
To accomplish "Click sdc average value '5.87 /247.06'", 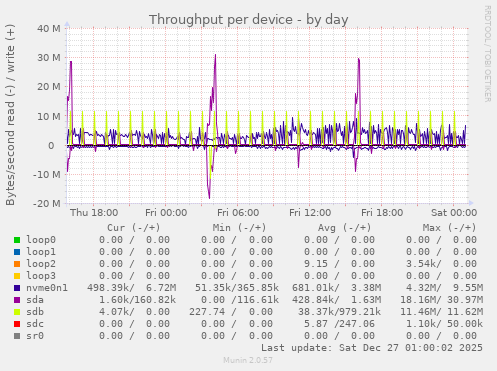I will pos(339,324).
